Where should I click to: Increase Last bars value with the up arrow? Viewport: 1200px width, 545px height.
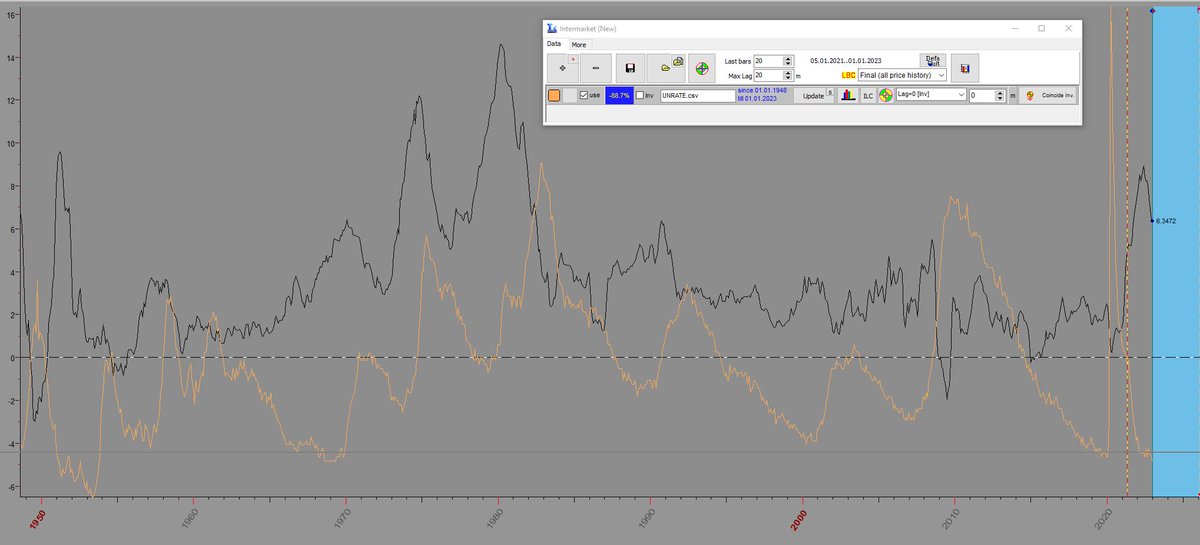788,58
